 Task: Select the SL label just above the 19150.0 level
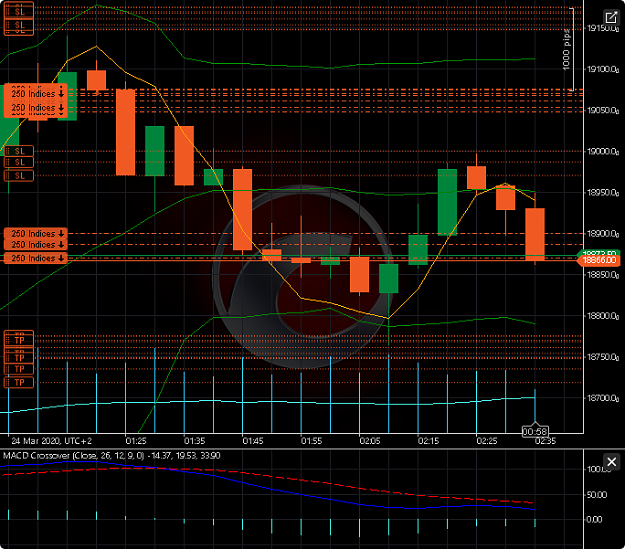tap(19, 26)
